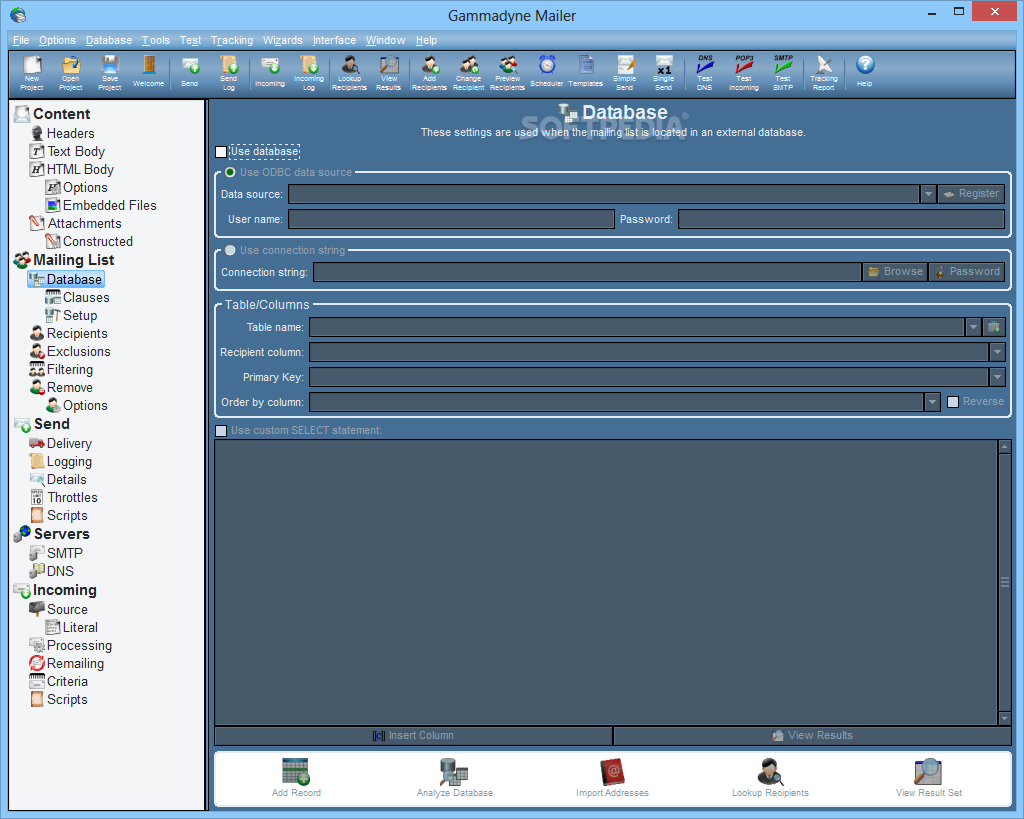Image resolution: width=1024 pixels, height=819 pixels.
Task: Select the Use connection string radio
Action: [230, 250]
